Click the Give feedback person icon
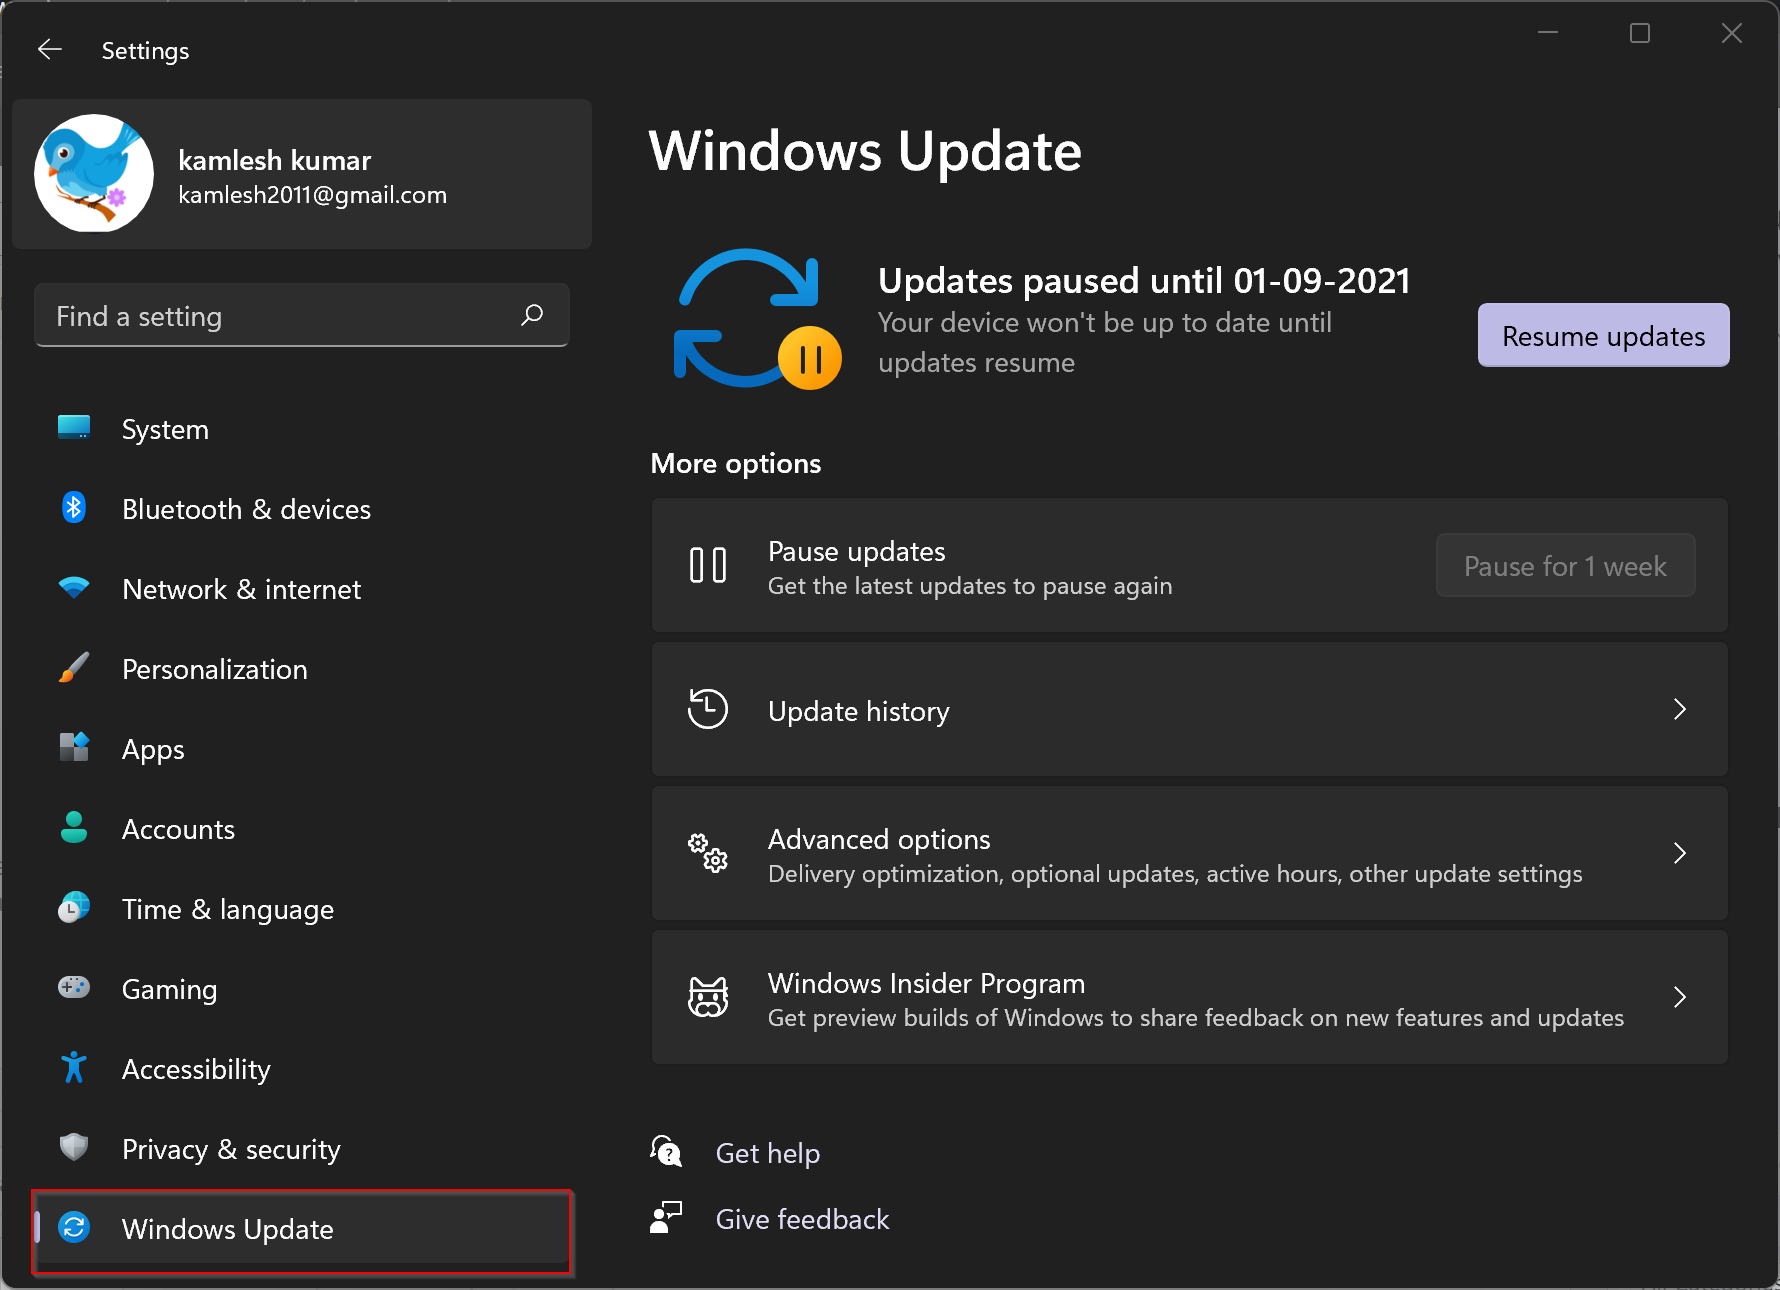Viewport: 1780px width, 1290px height. [x=666, y=1217]
